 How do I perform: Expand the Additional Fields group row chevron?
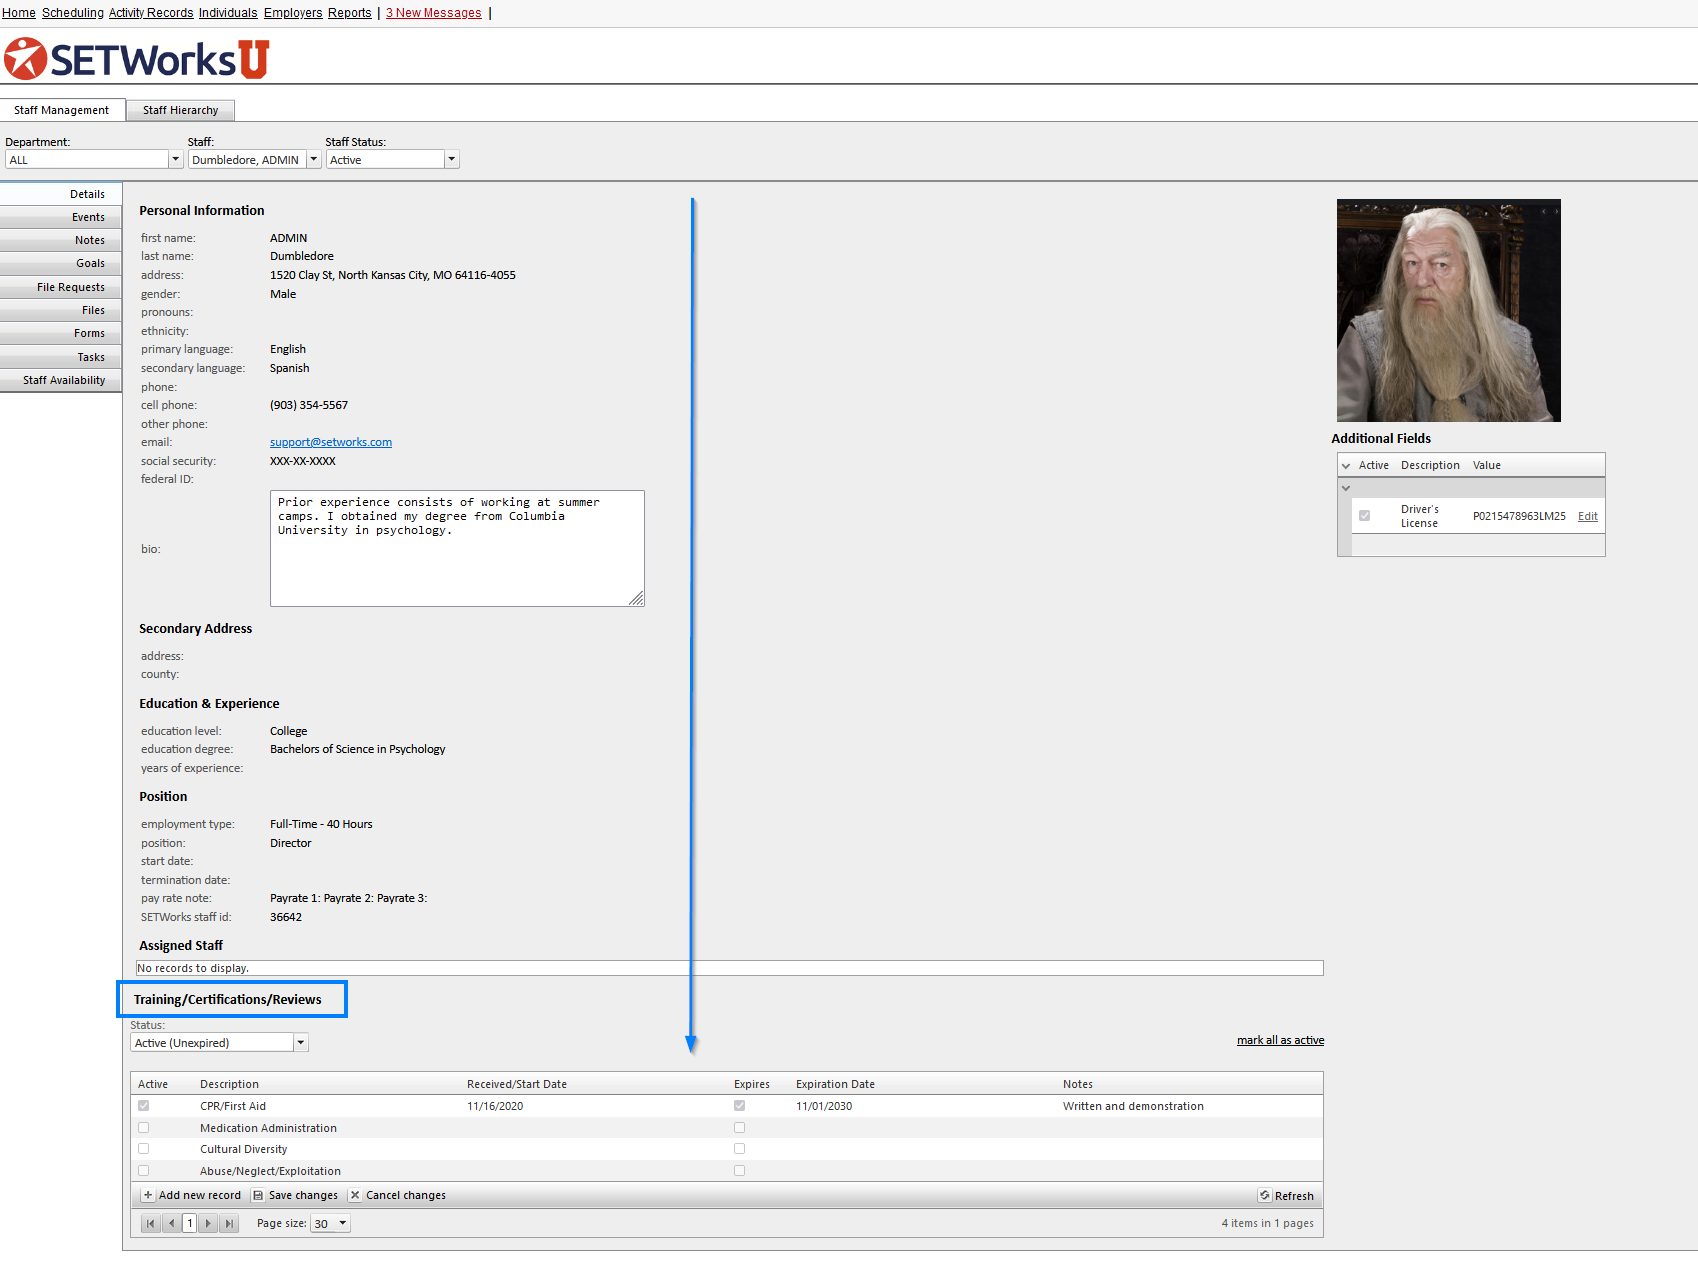[x=1346, y=488]
